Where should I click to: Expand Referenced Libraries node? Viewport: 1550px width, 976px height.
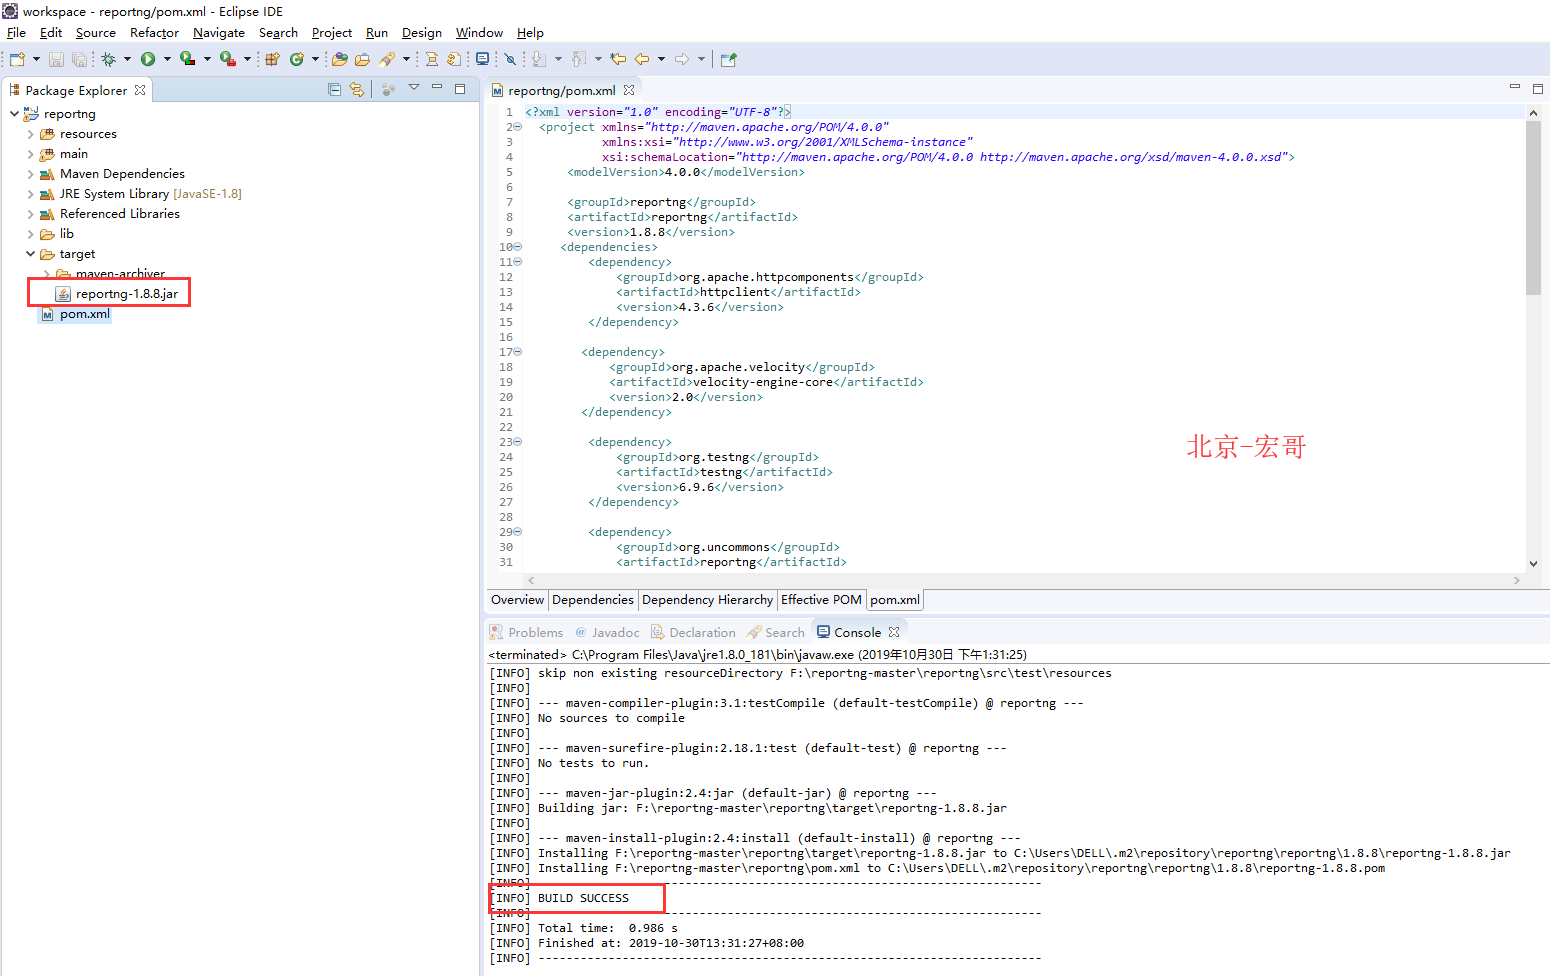click(x=30, y=214)
